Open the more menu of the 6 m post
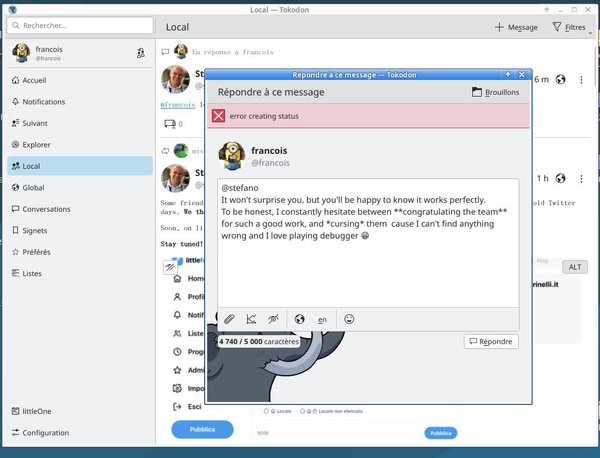The width and height of the screenshot is (600, 458). pyautogui.click(x=581, y=80)
